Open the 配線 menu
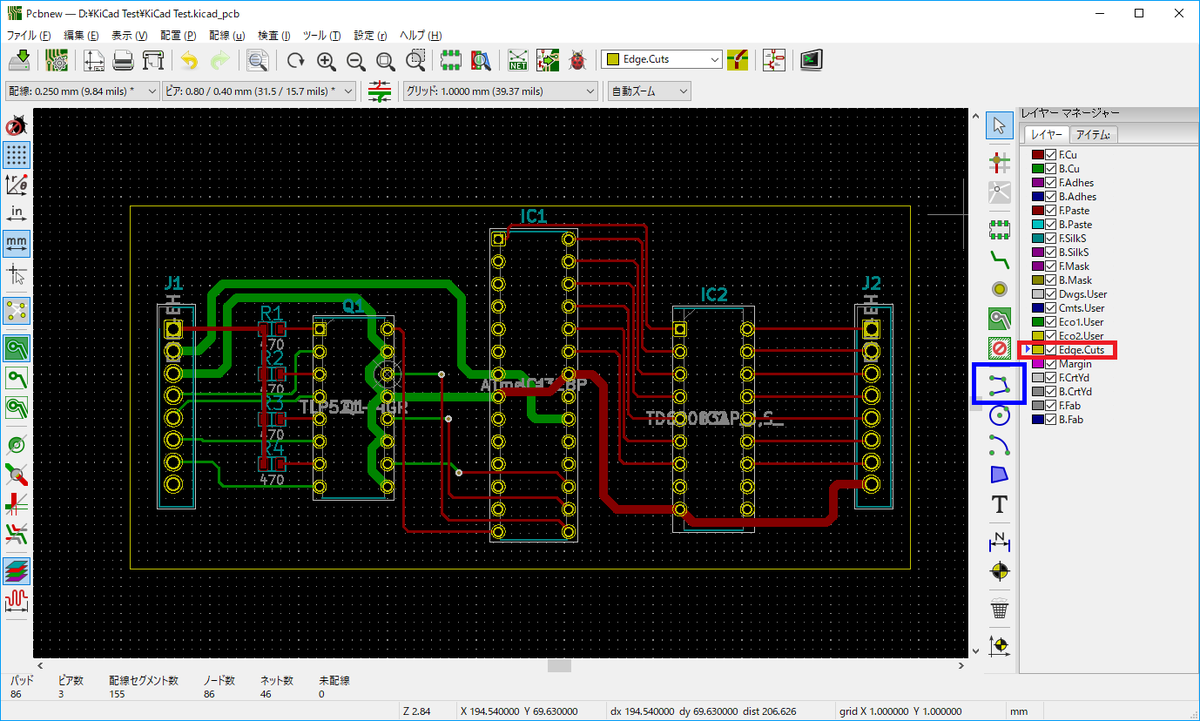Viewport: 1200px width, 721px height. [227, 35]
